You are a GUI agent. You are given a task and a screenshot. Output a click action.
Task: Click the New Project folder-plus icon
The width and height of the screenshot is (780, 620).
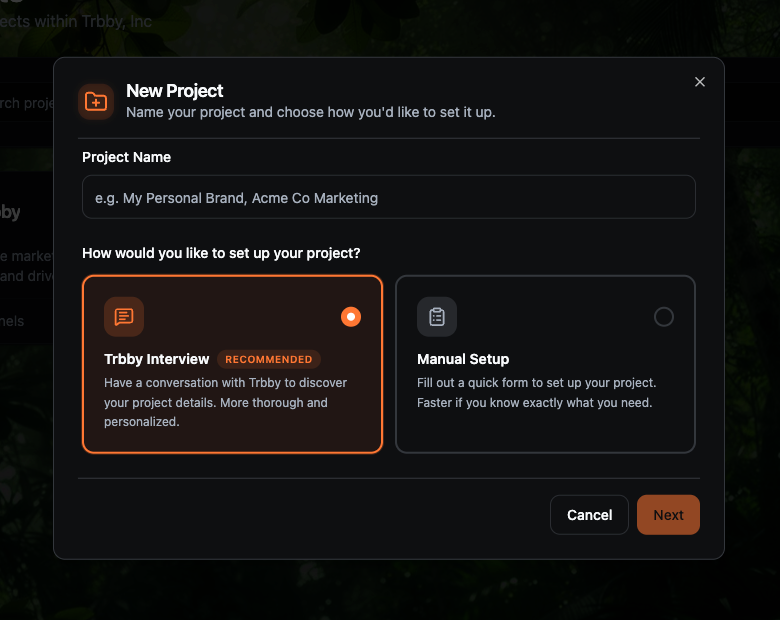tap(96, 101)
